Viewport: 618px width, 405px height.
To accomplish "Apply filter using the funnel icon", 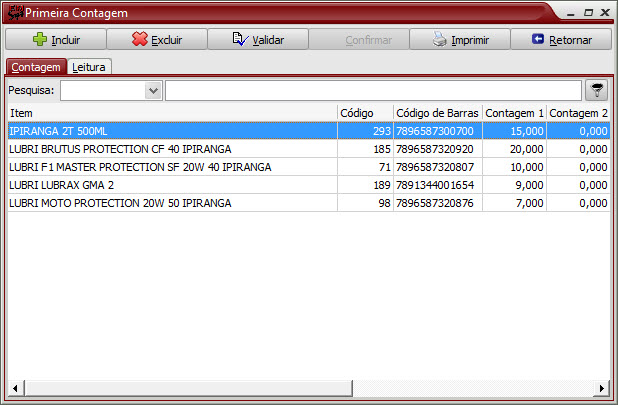I will (x=597, y=90).
